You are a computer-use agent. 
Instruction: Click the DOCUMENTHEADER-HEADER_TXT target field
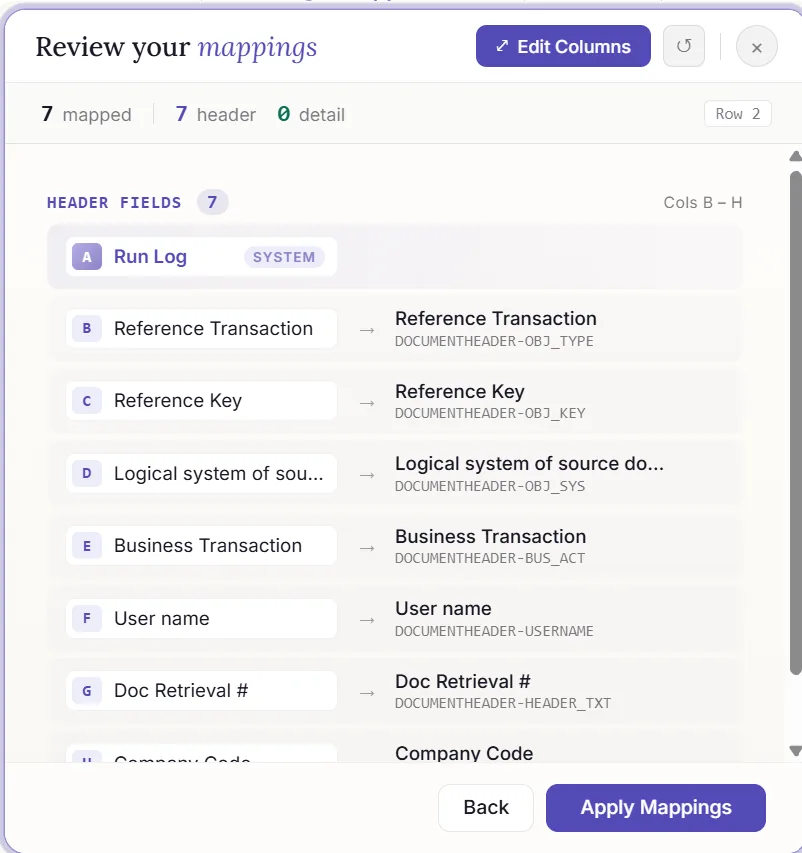pyautogui.click(x=503, y=703)
